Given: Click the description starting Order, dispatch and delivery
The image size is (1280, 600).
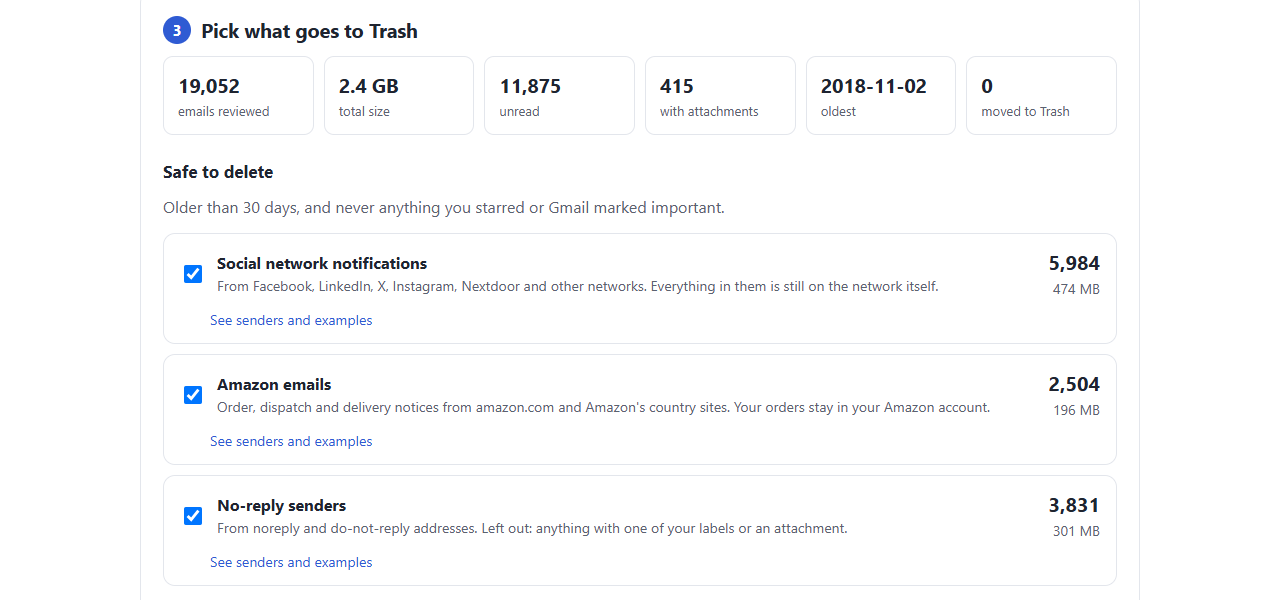Looking at the screenshot, I should 604,407.
